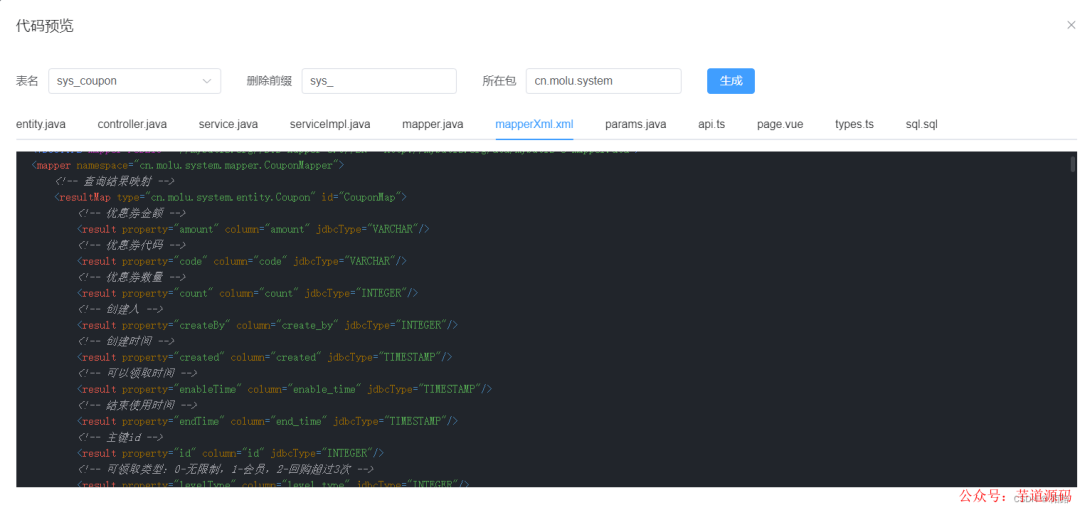
Task: Click the 删除前缀 label
Action: 269,81
